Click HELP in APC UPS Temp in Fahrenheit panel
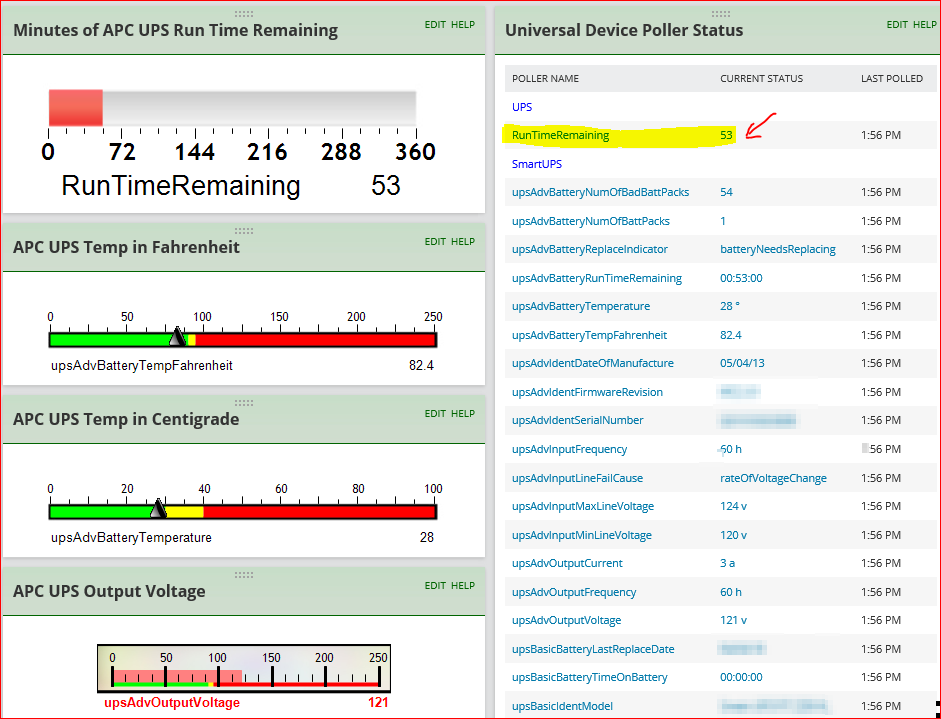 pos(463,241)
